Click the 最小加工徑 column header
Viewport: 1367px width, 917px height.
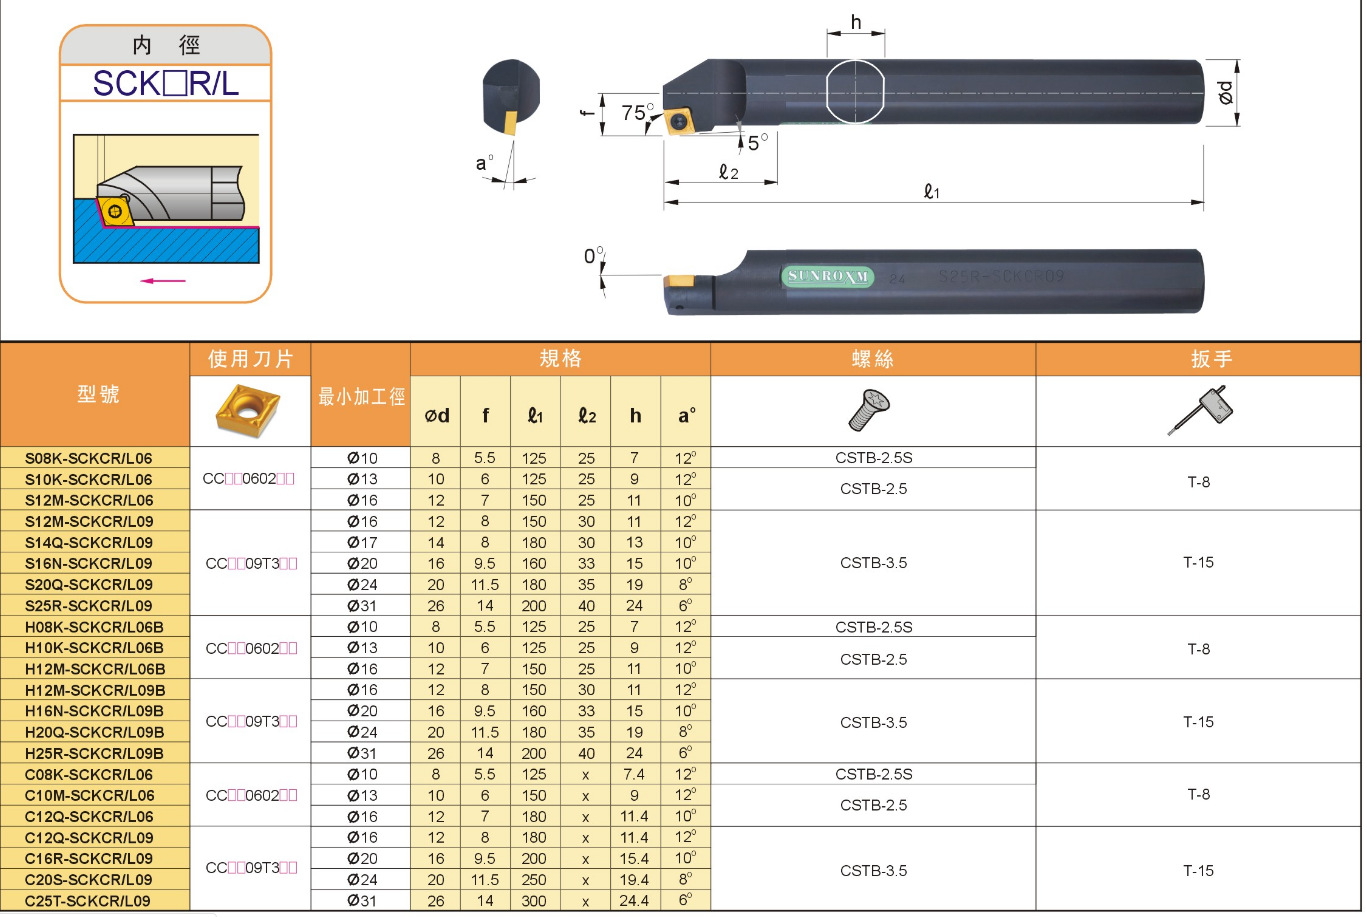pyautogui.click(x=360, y=396)
